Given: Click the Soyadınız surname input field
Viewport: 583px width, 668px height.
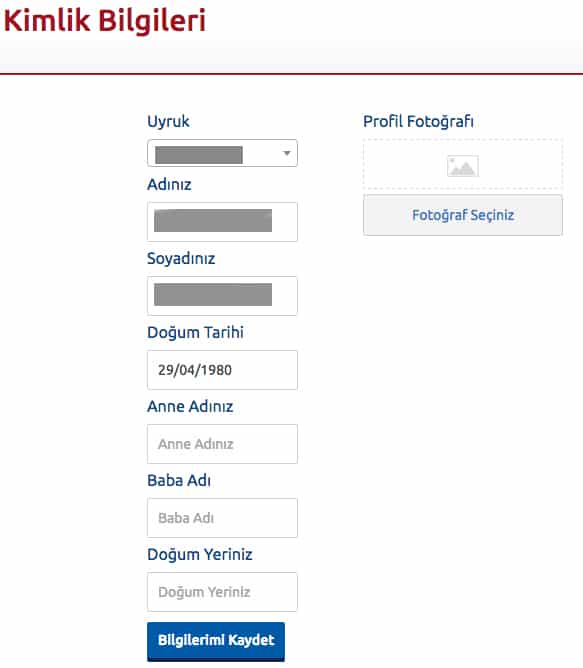Looking at the screenshot, I should pyautogui.click(x=222, y=296).
